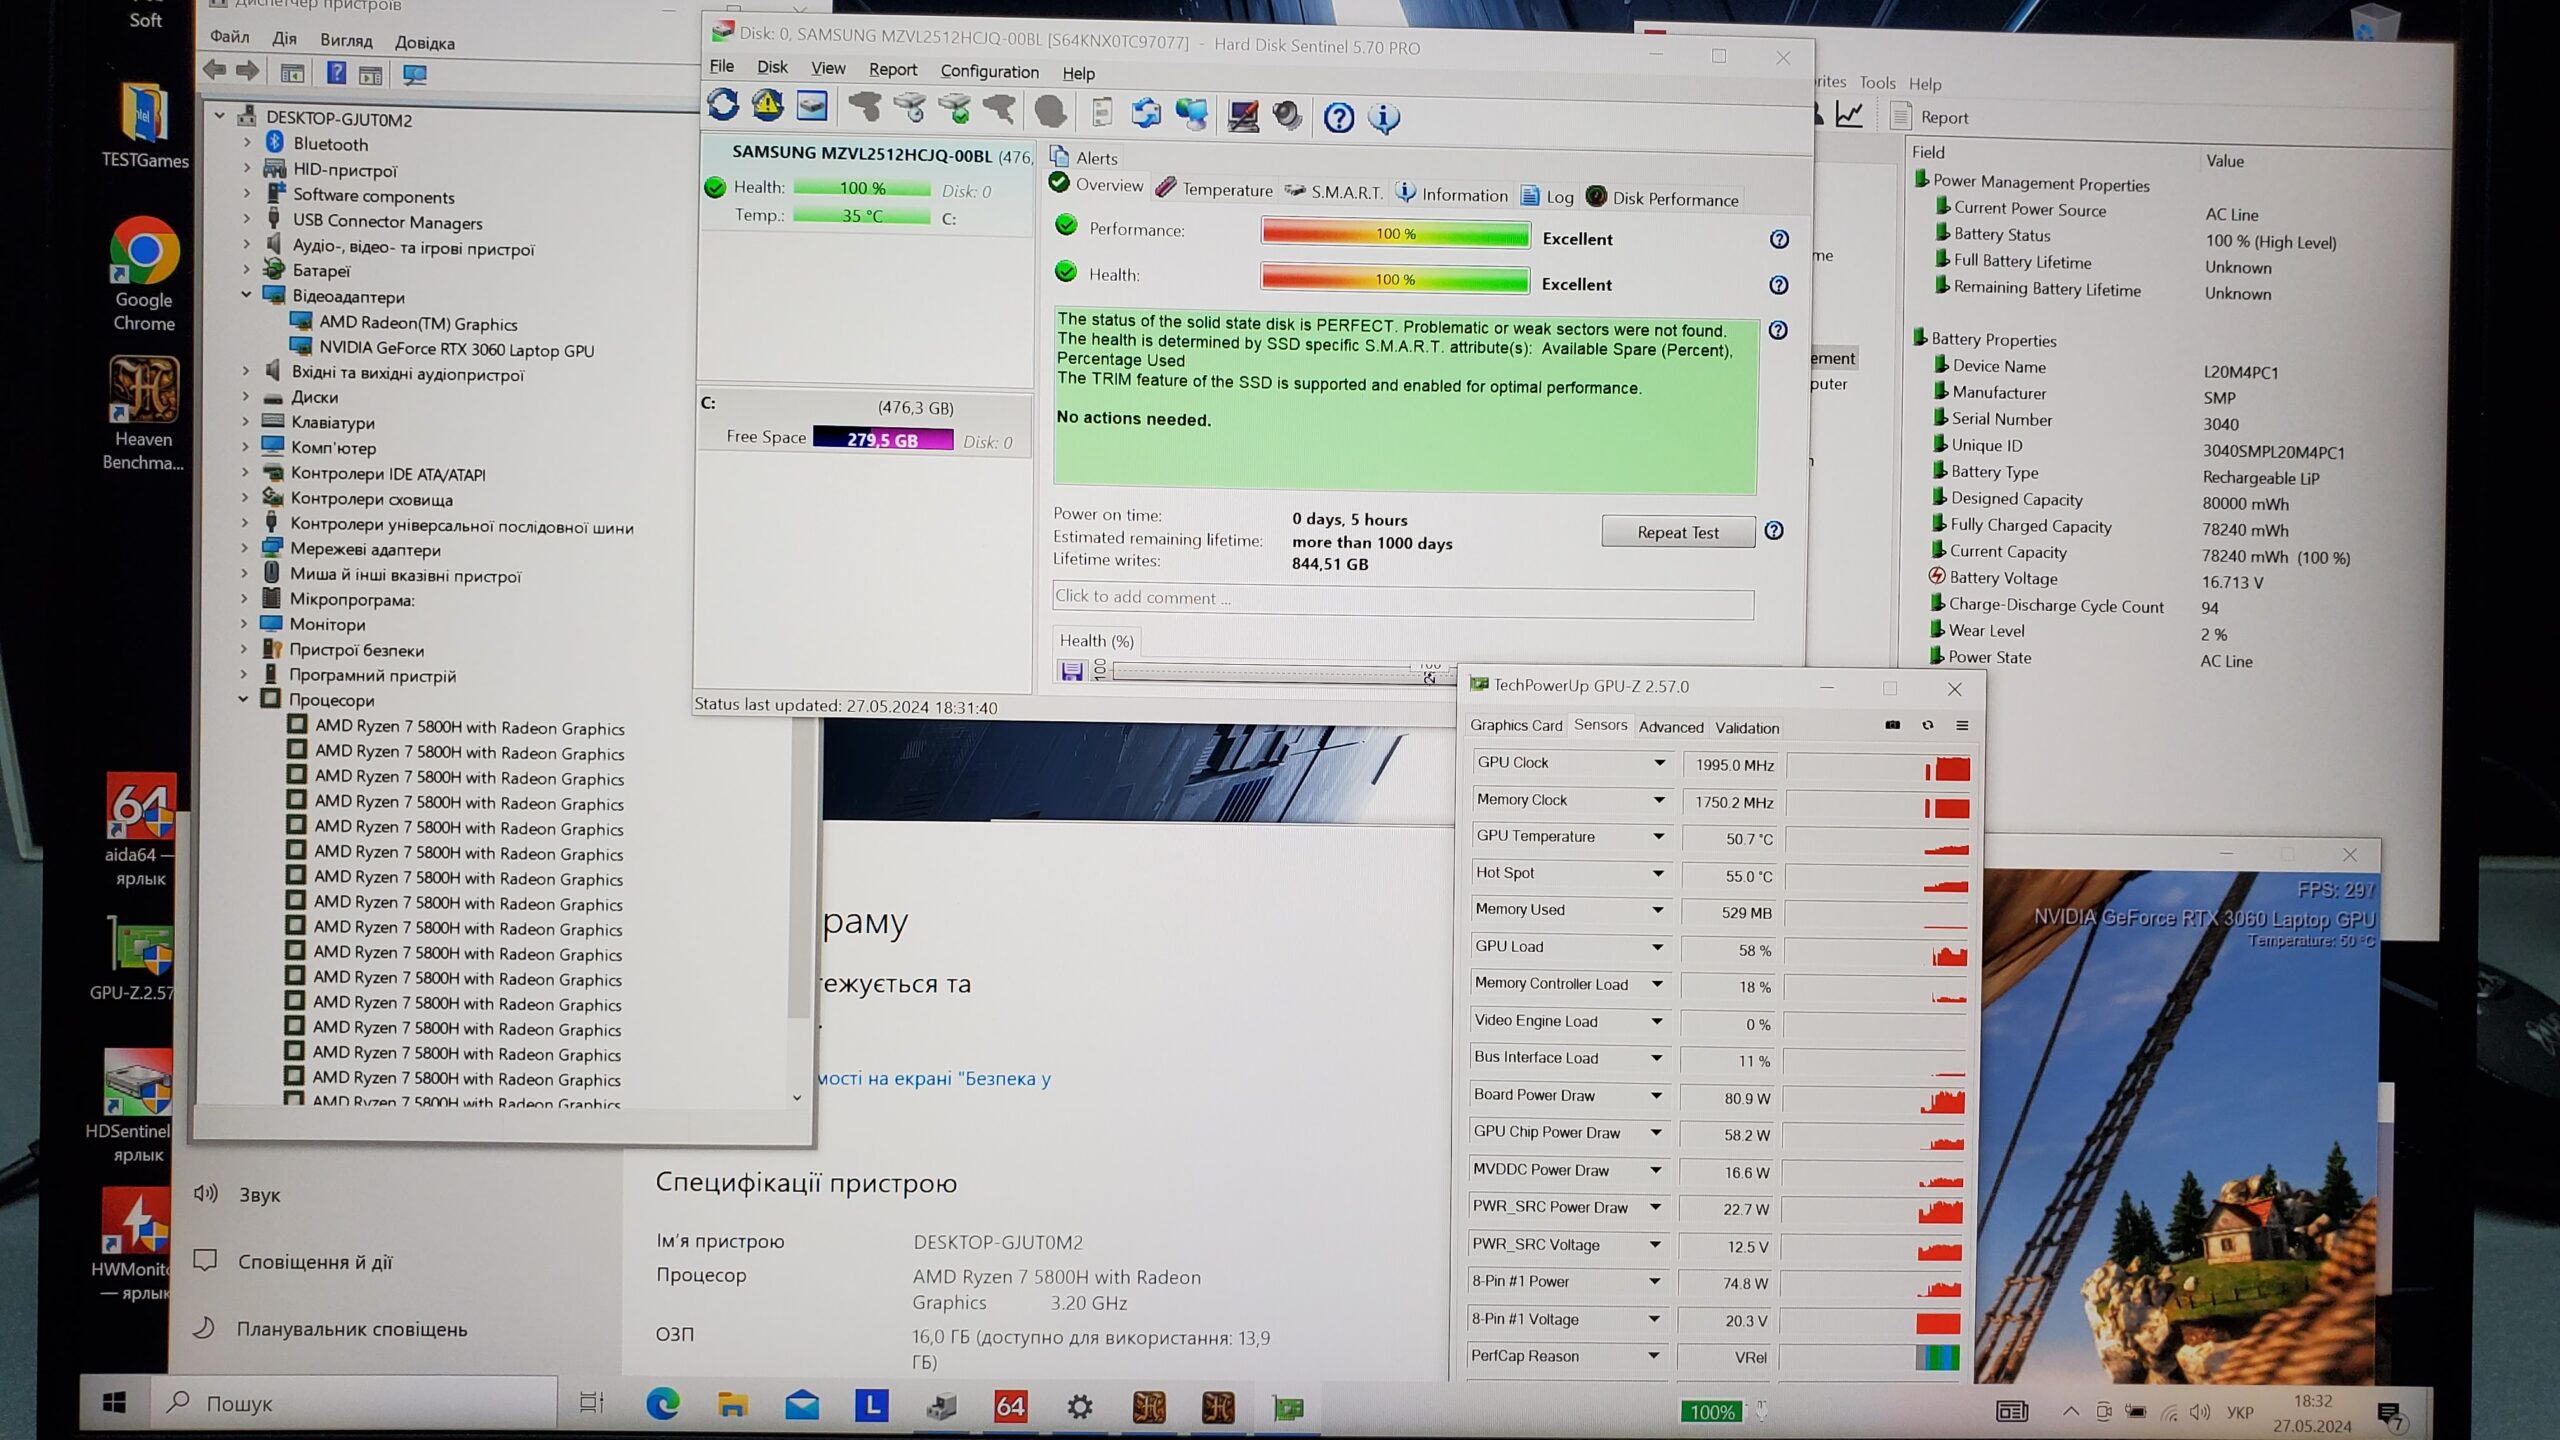Click the Refresh icon in Hard Disk Sentinel toolbar
Image resolution: width=2560 pixels, height=1440 pixels.
[x=723, y=105]
